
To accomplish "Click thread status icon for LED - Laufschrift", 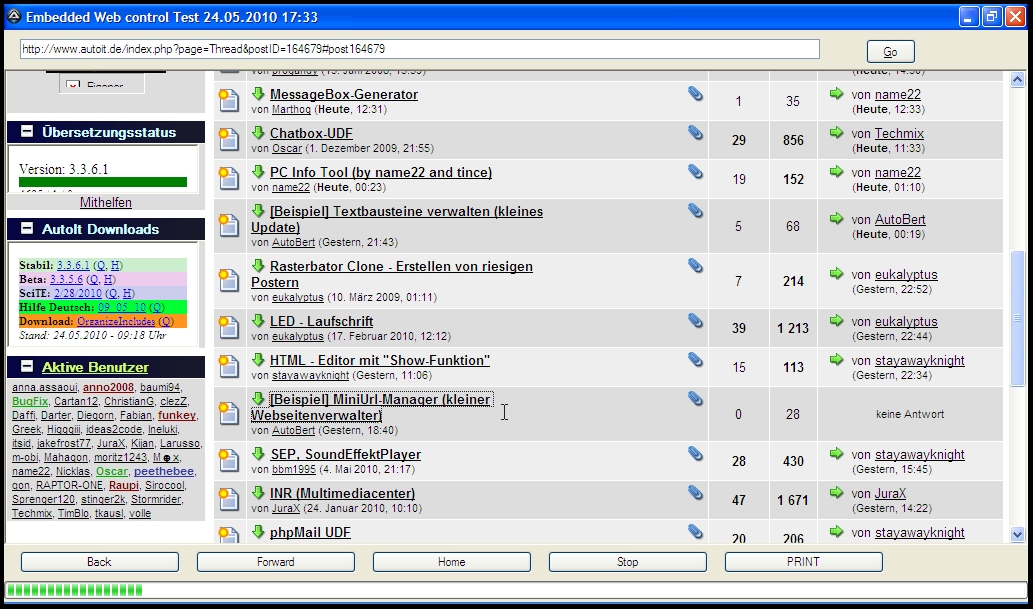I will tap(229, 327).
